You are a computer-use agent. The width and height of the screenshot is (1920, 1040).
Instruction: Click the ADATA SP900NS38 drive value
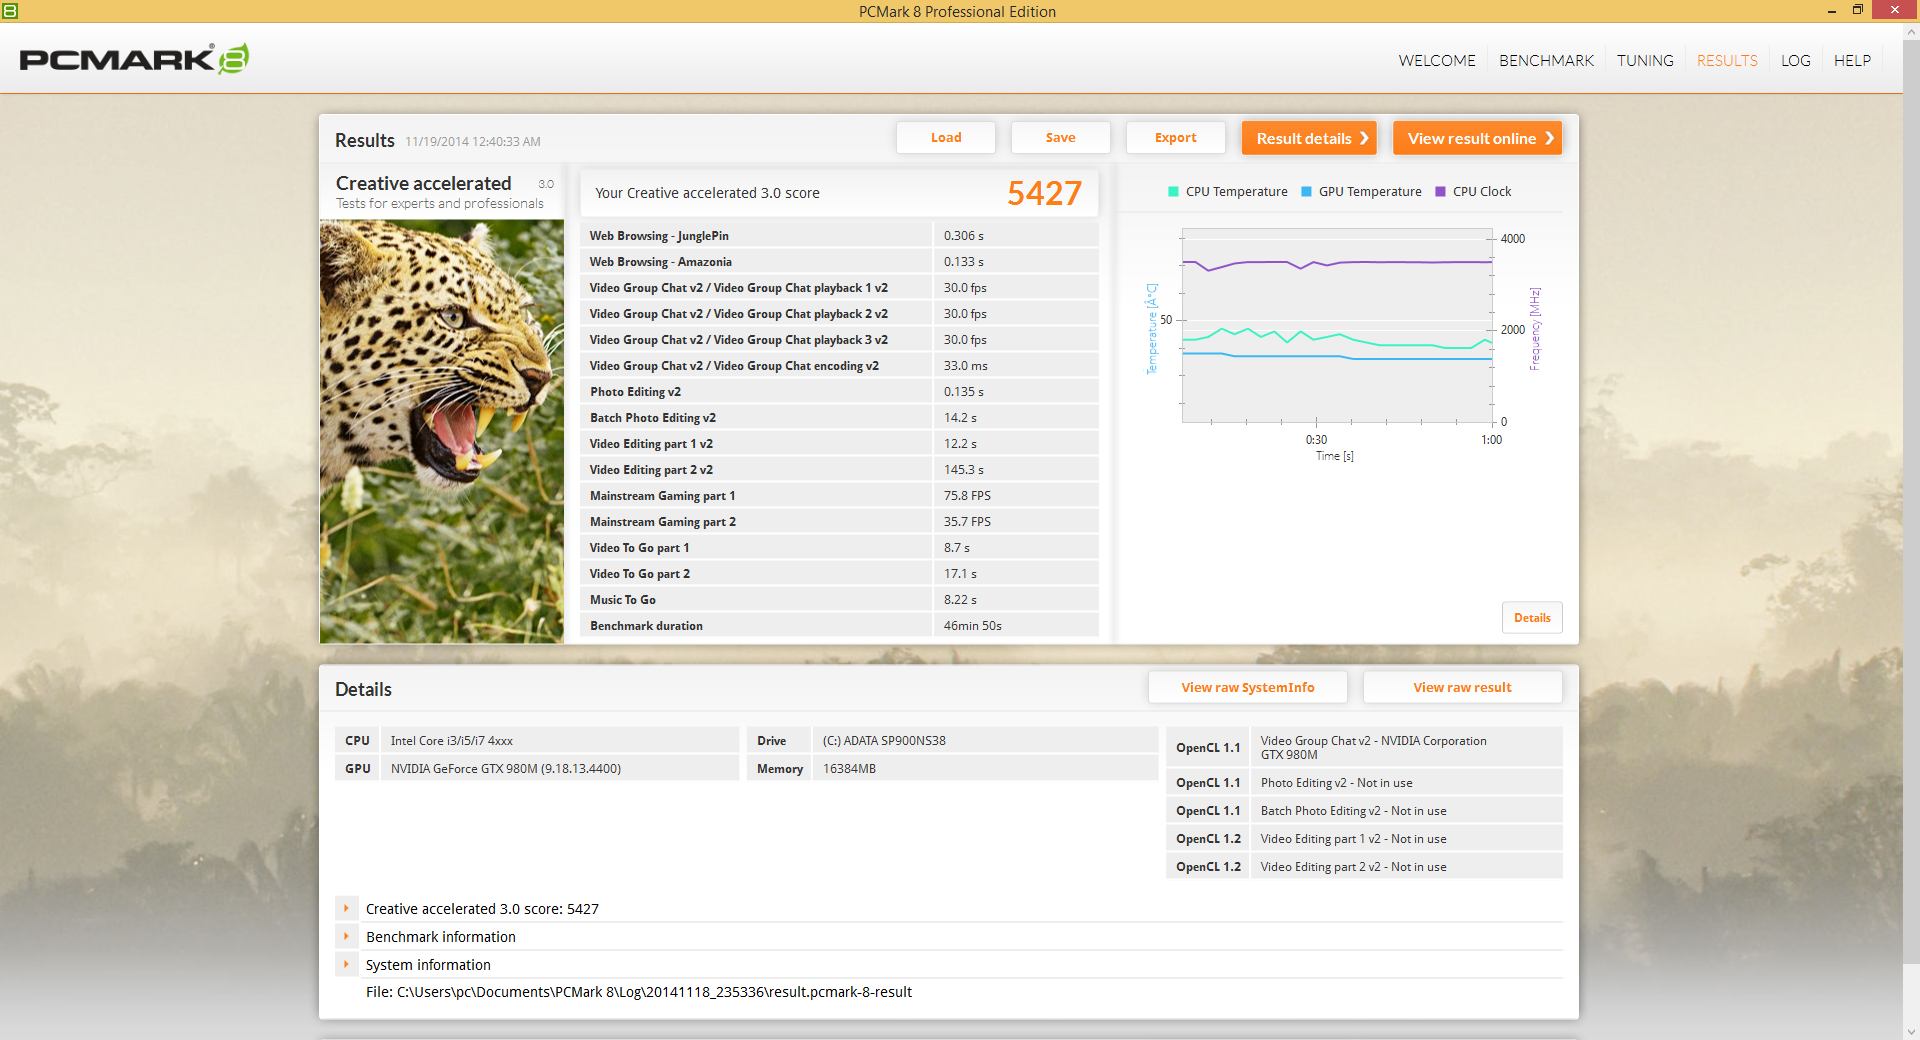[x=884, y=741]
